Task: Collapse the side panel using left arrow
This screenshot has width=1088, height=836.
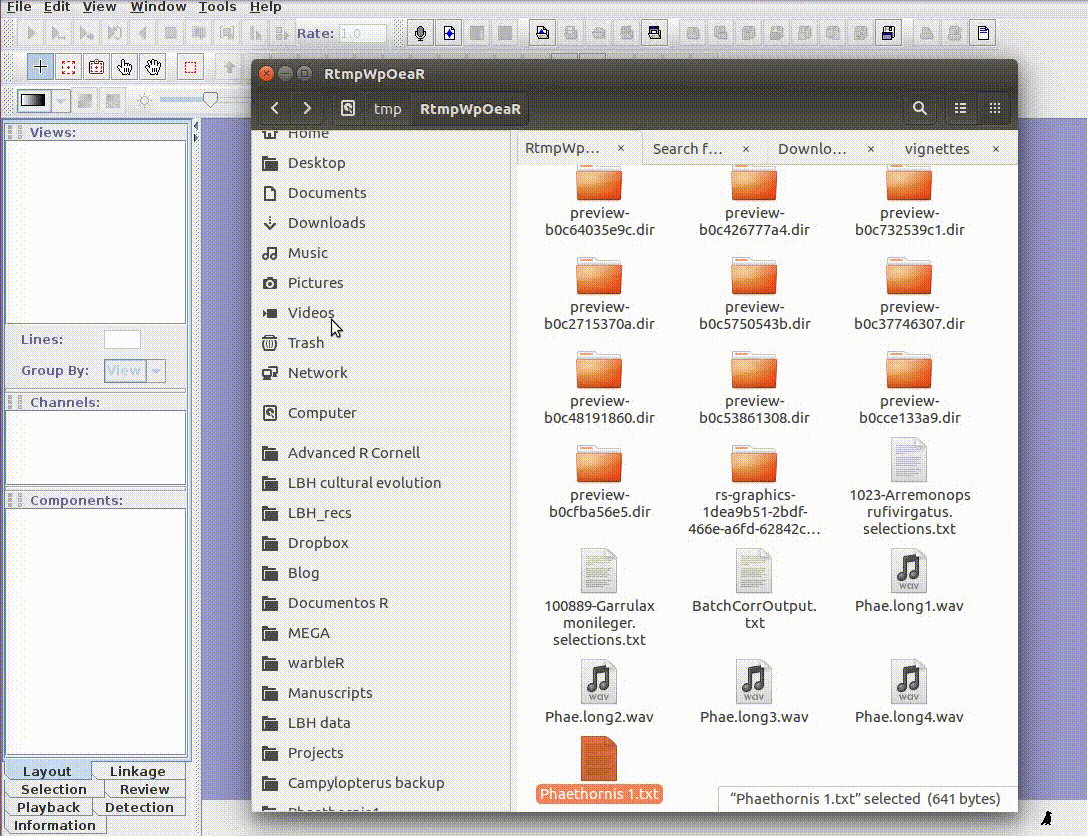Action: pos(196,127)
